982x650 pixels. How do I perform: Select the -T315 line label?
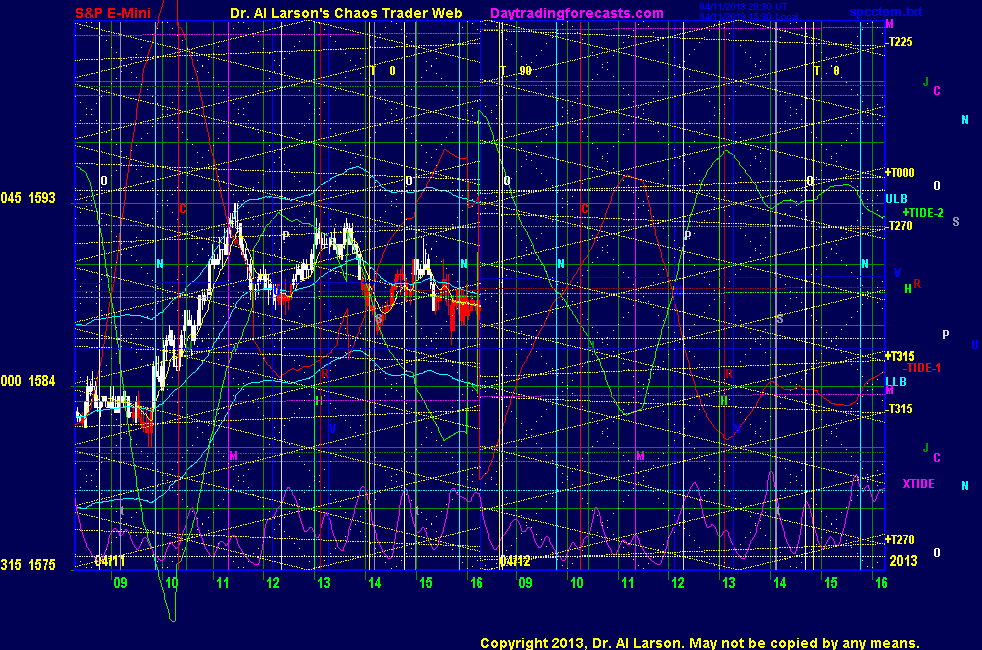(900, 409)
